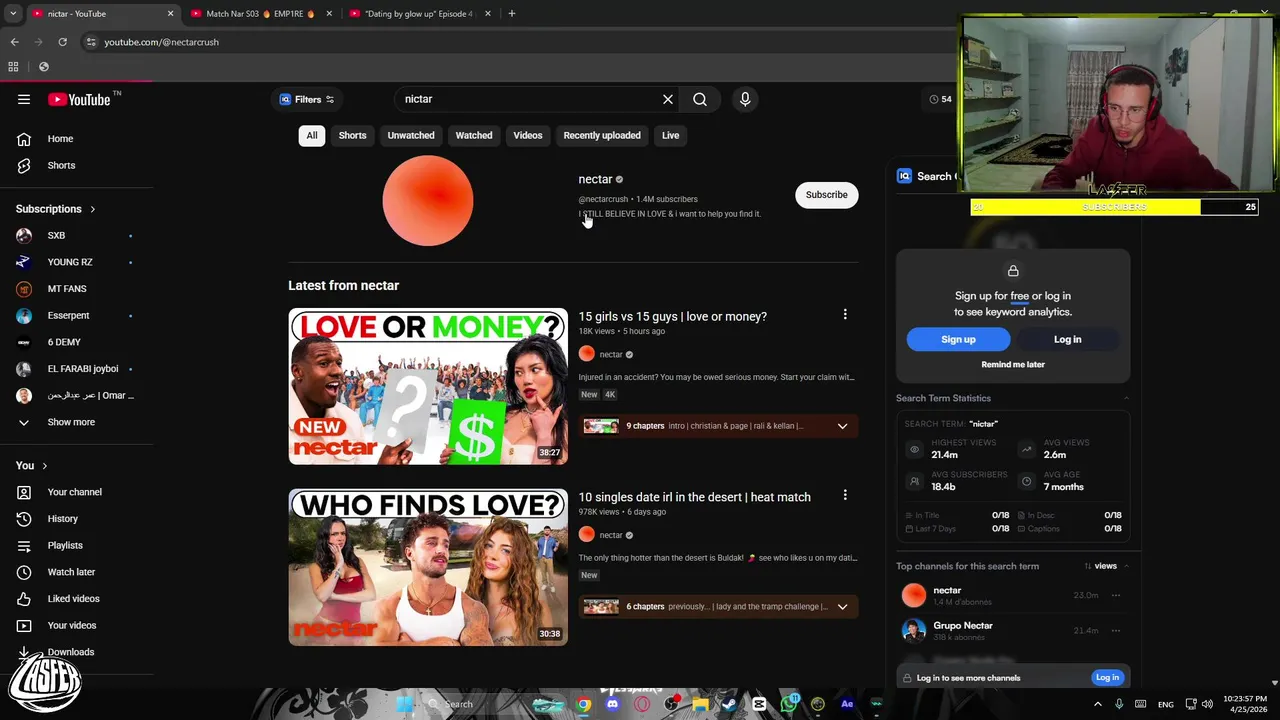Open the tab search dropdown in browser
The height and width of the screenshot is (720, 1280).
[13, 14]
